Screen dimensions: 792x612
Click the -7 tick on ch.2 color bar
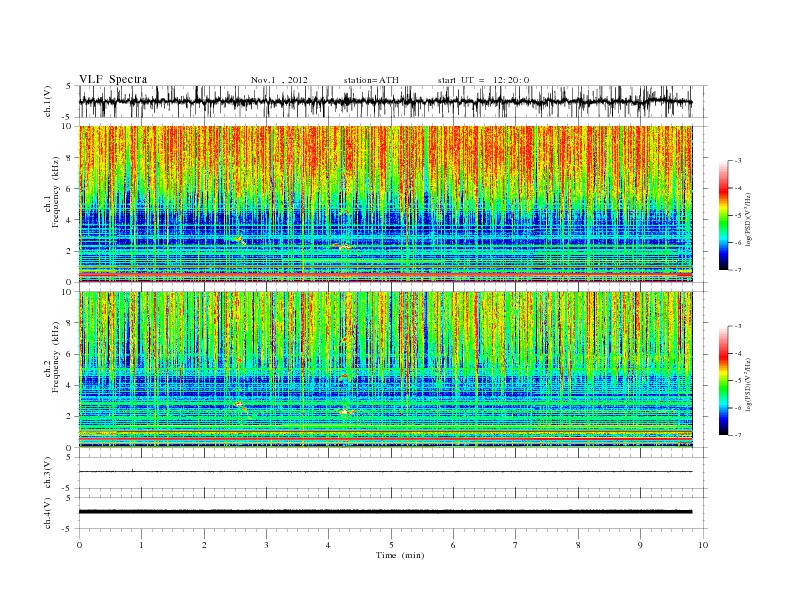coord(738,435)
